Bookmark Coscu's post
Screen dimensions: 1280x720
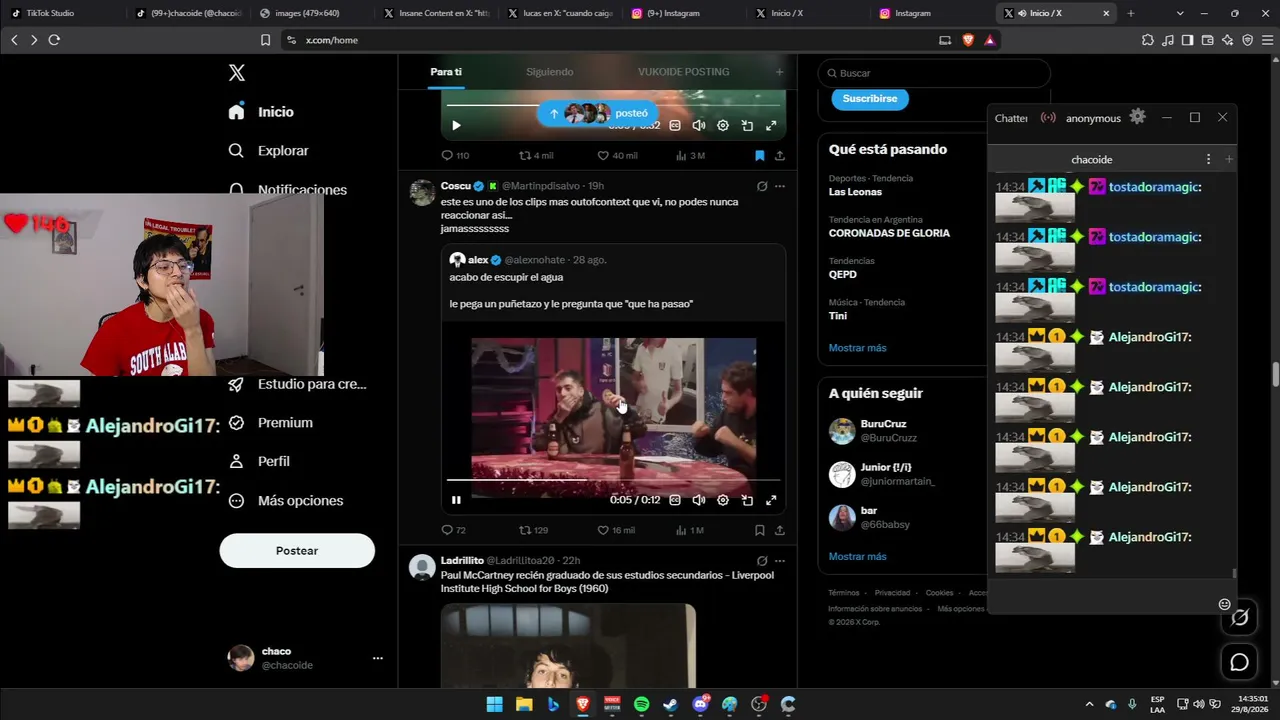point(759,530)
